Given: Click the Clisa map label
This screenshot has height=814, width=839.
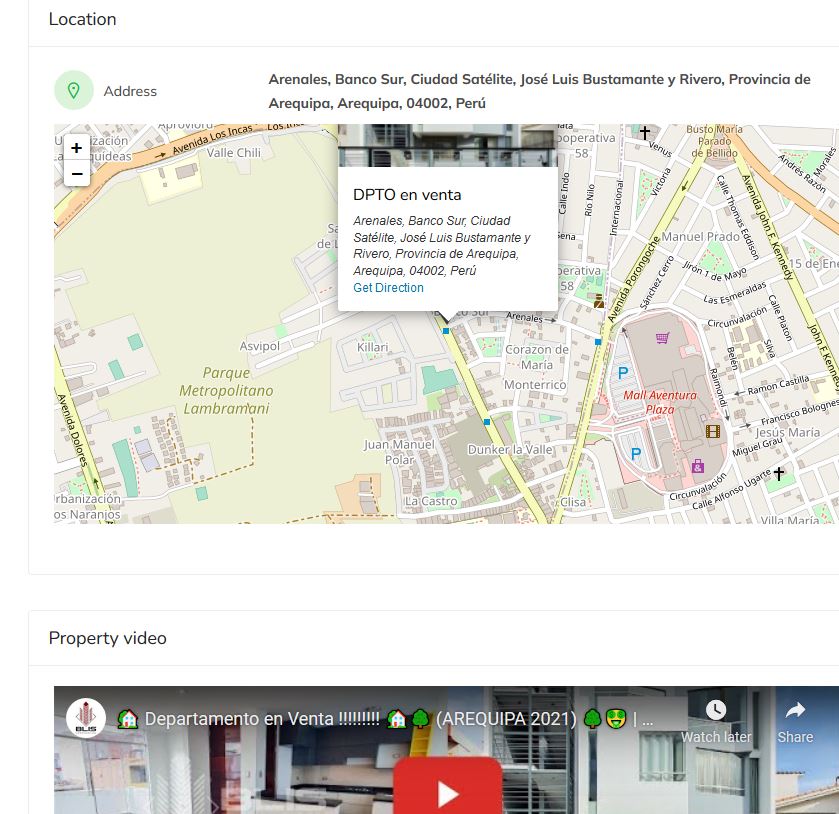Looking at the screenshot, I should pos(573,502).
